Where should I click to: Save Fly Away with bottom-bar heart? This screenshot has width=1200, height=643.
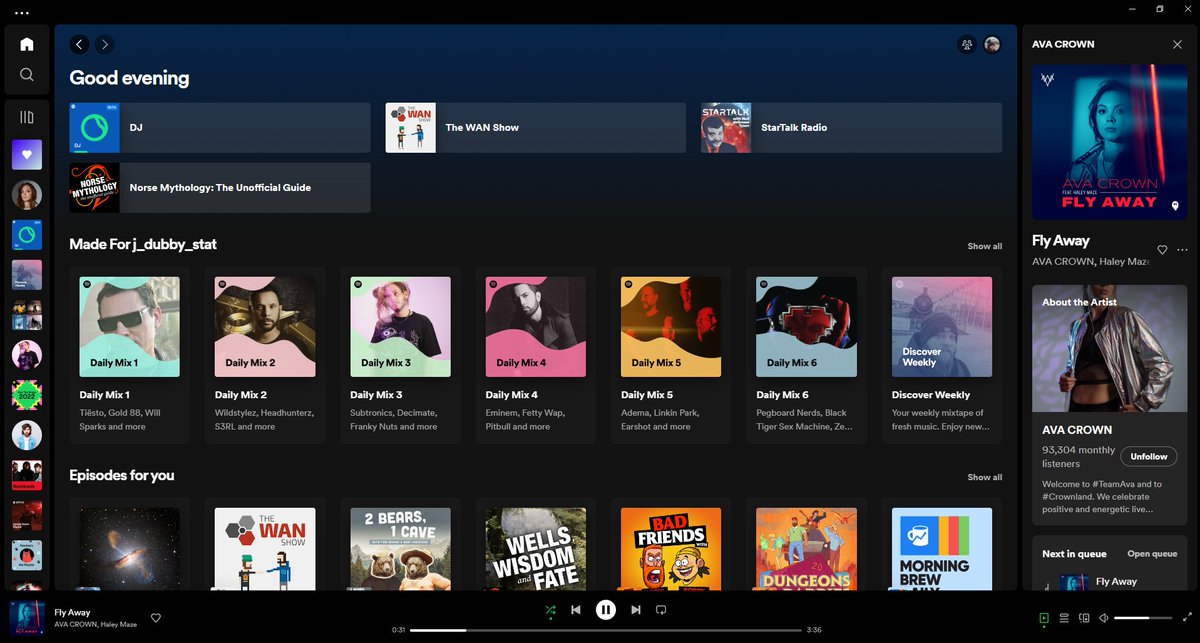[x=156, y=618]
